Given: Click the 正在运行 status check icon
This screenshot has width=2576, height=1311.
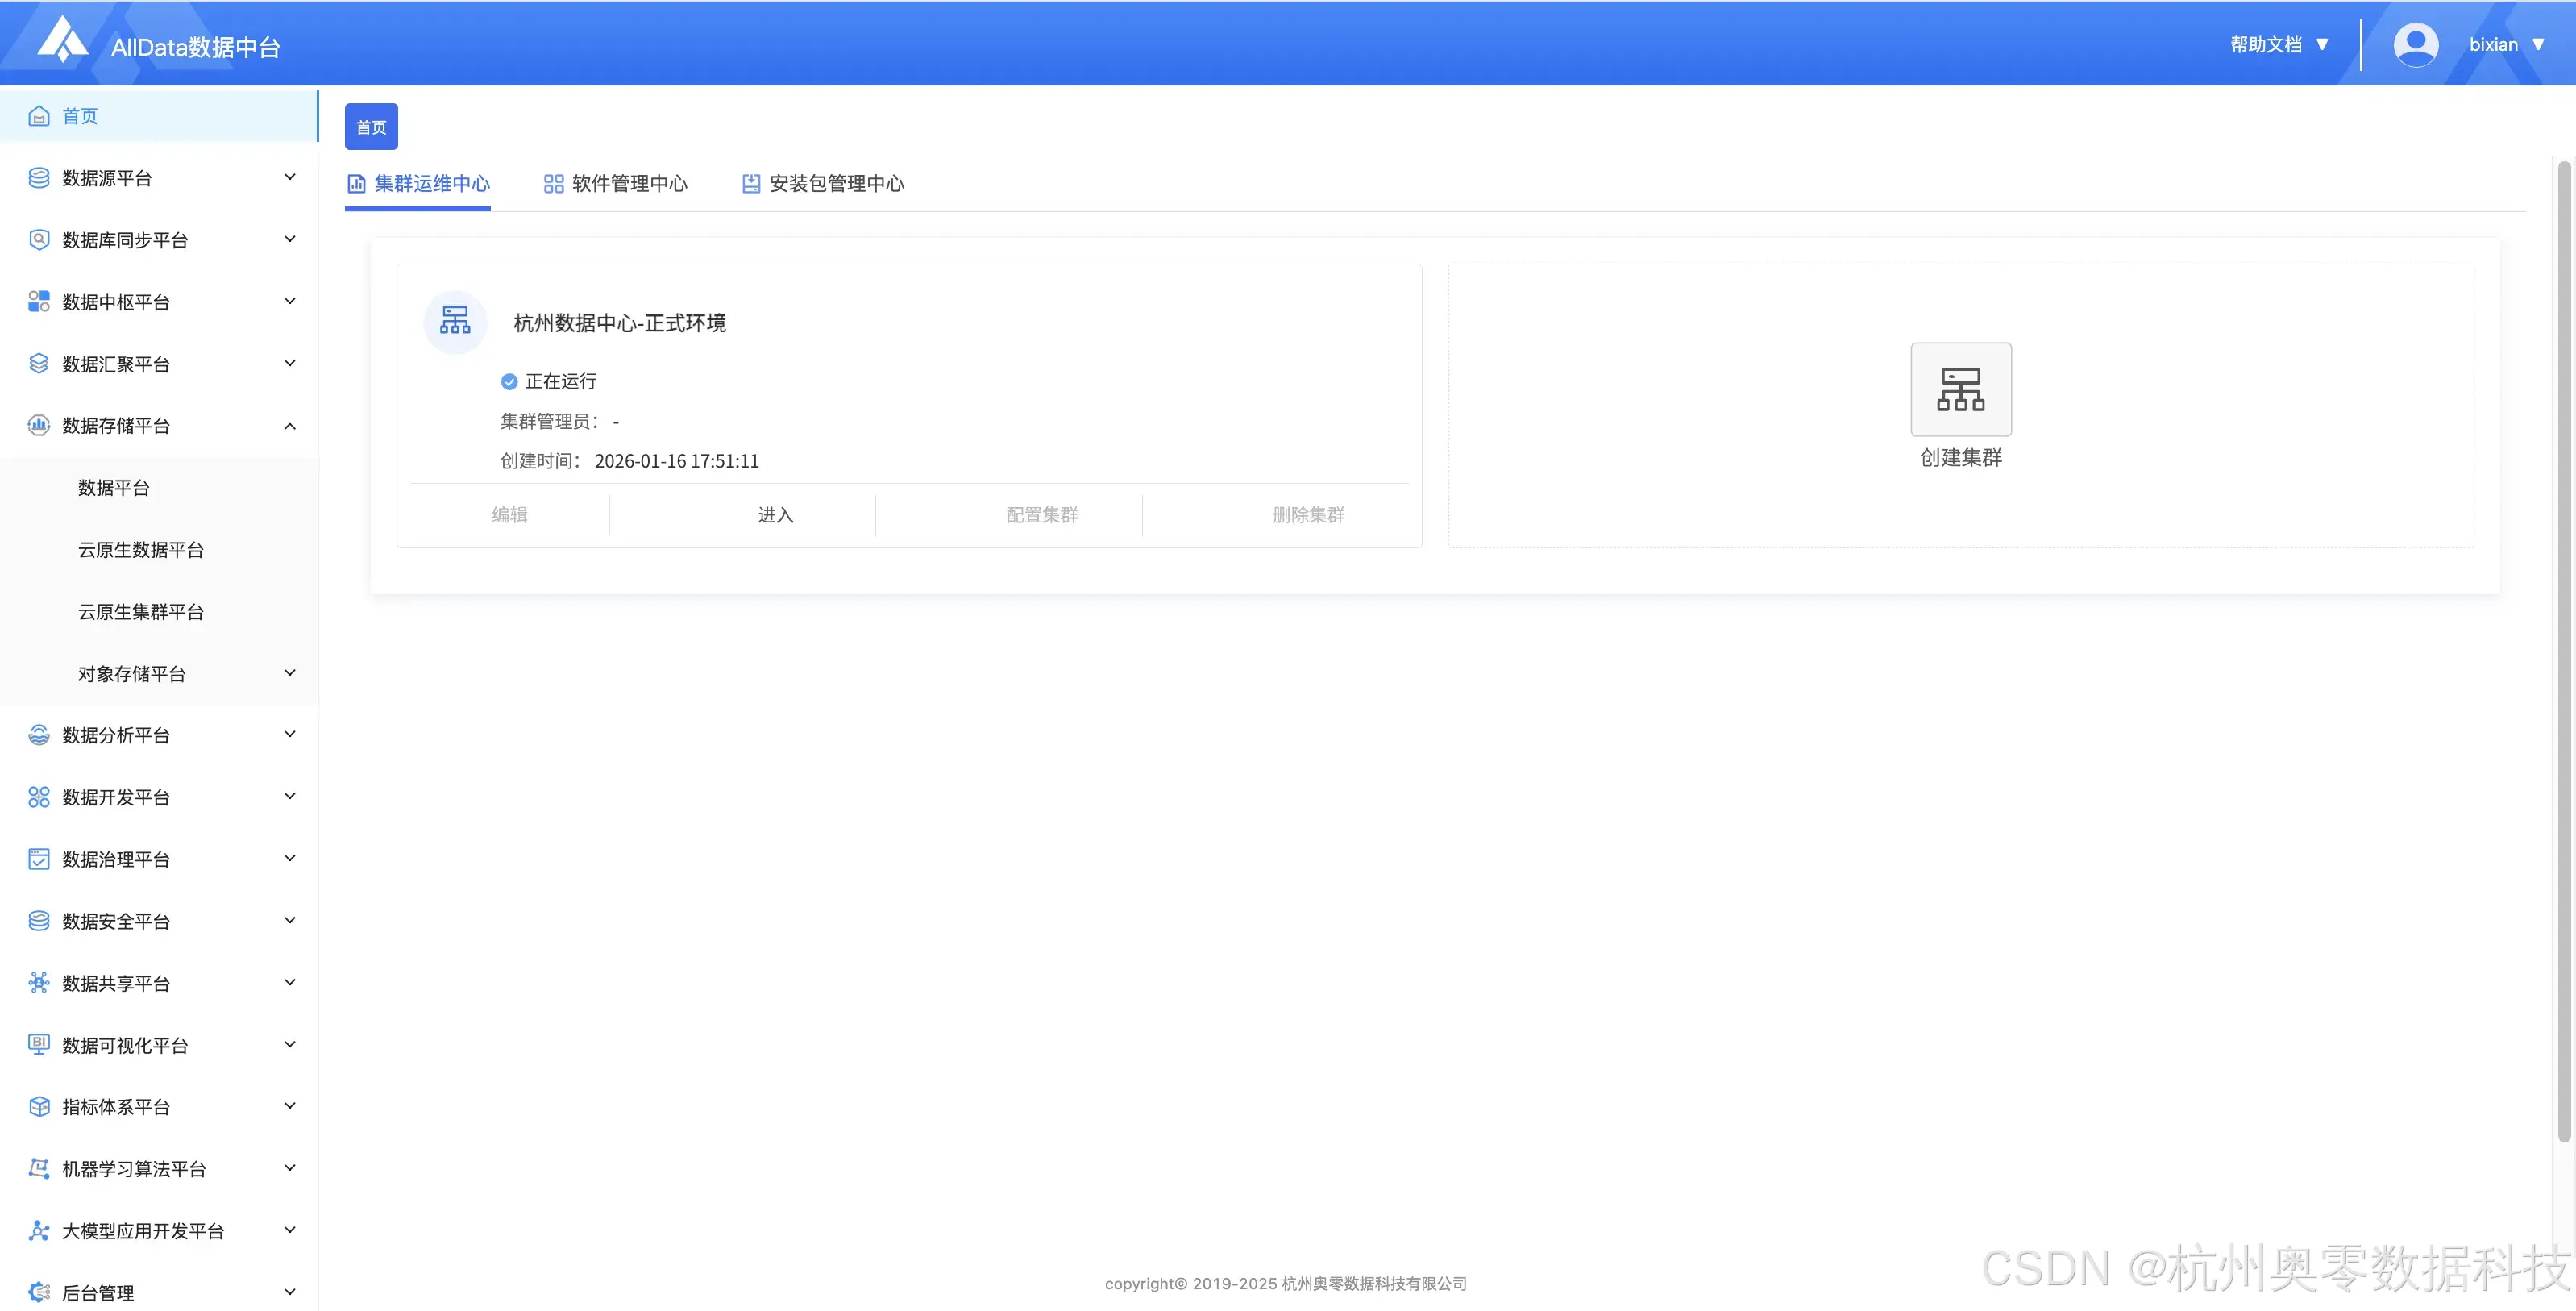Looking at the screenshot, I should pyautogui.click(x=509, y=381).
